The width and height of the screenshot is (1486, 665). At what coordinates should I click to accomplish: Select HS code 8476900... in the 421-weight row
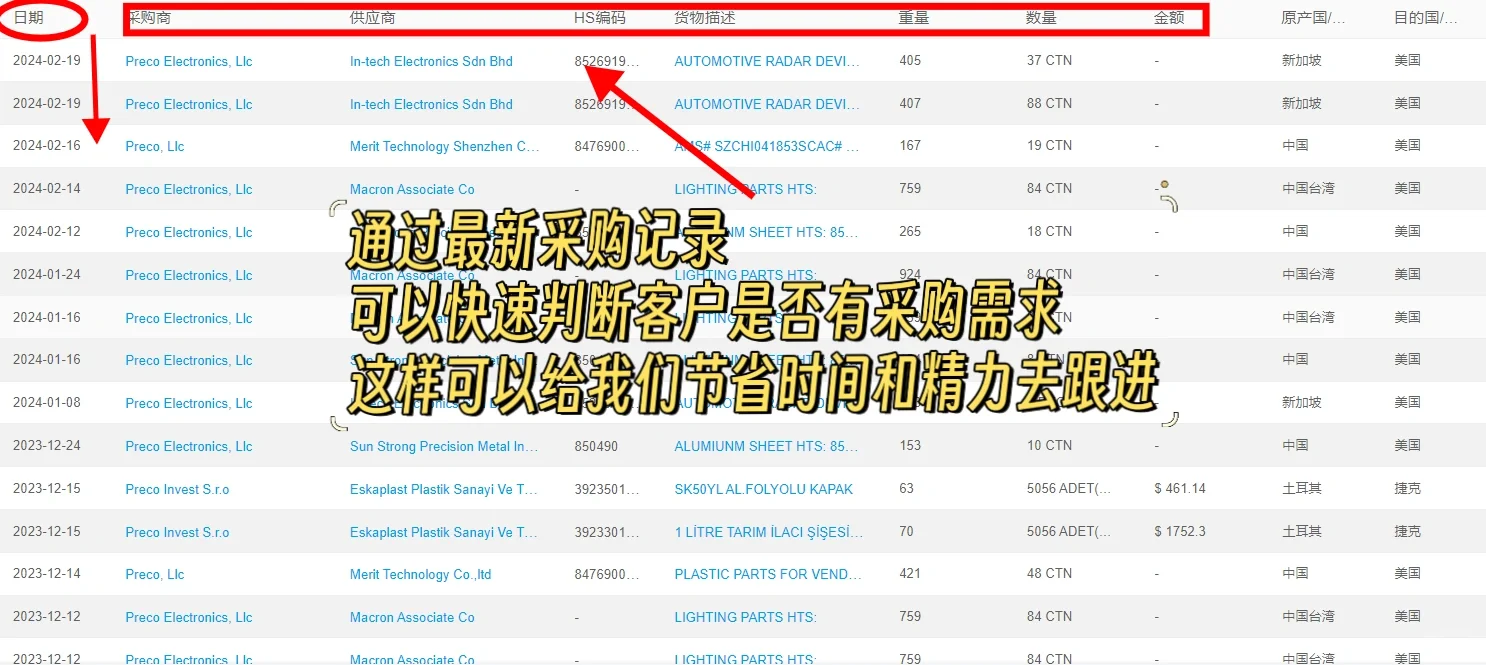[x=607, y=574]
